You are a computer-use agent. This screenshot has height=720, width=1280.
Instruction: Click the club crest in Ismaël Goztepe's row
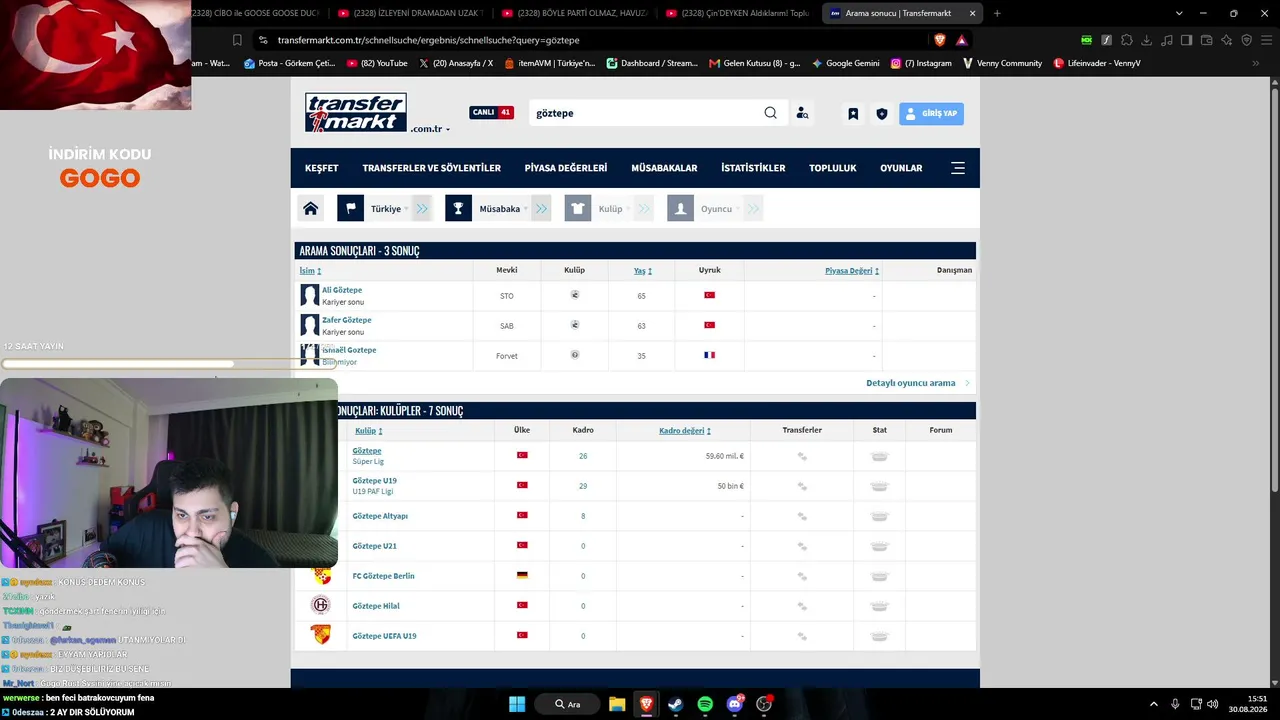(575, 355)
